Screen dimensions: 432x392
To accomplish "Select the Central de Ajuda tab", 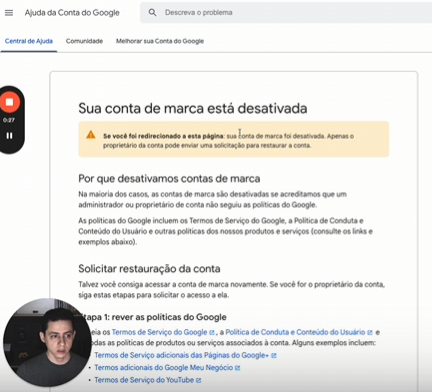I will tap(29, 41).
